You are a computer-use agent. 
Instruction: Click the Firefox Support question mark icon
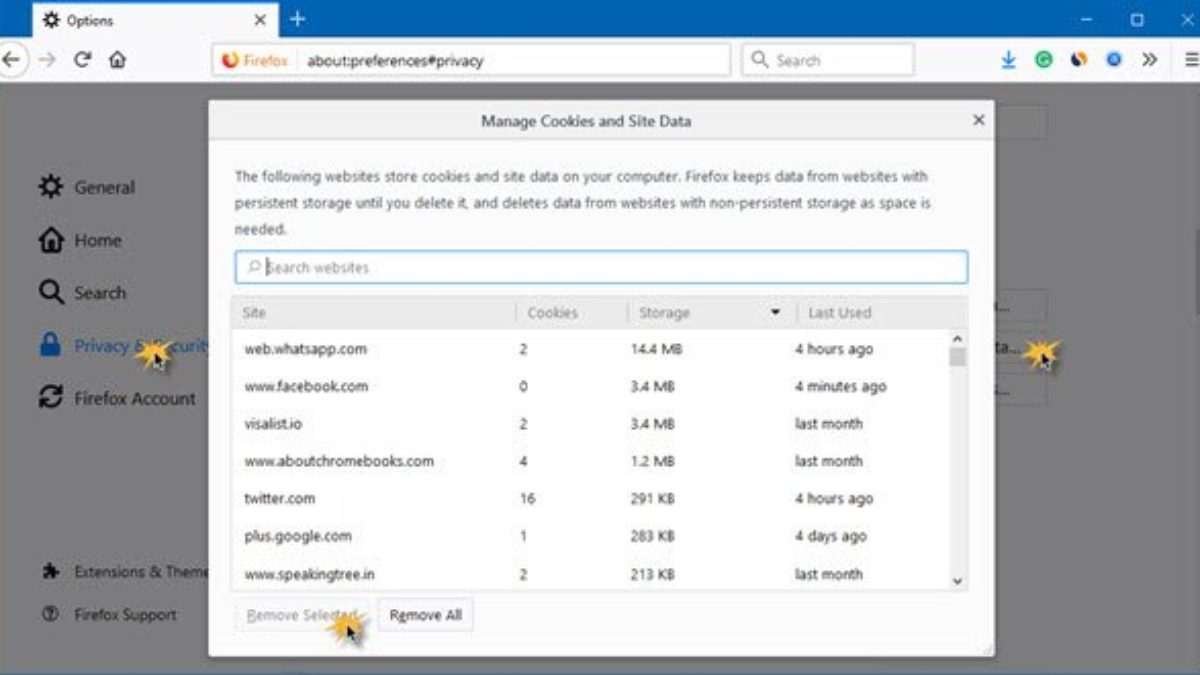50,615
